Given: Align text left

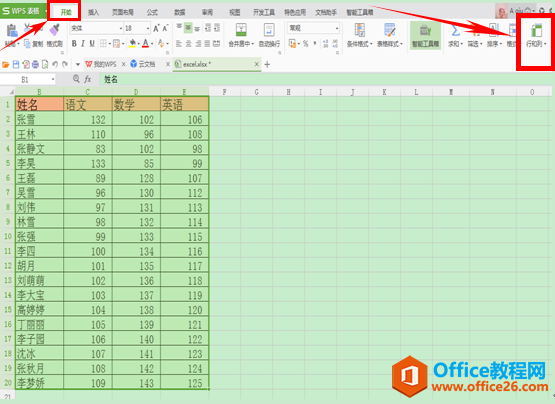Looking at the screenshot, I should 179,44.
